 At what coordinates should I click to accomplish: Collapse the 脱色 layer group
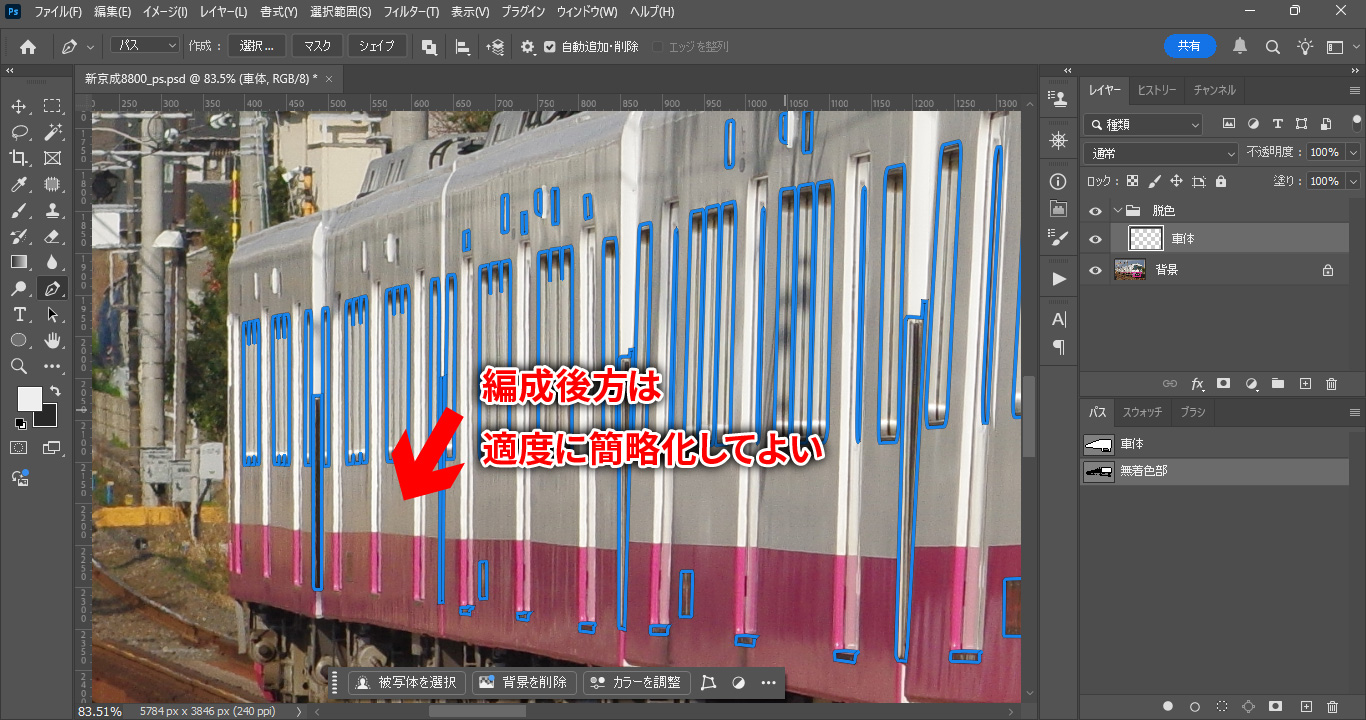click(1117, 211)
